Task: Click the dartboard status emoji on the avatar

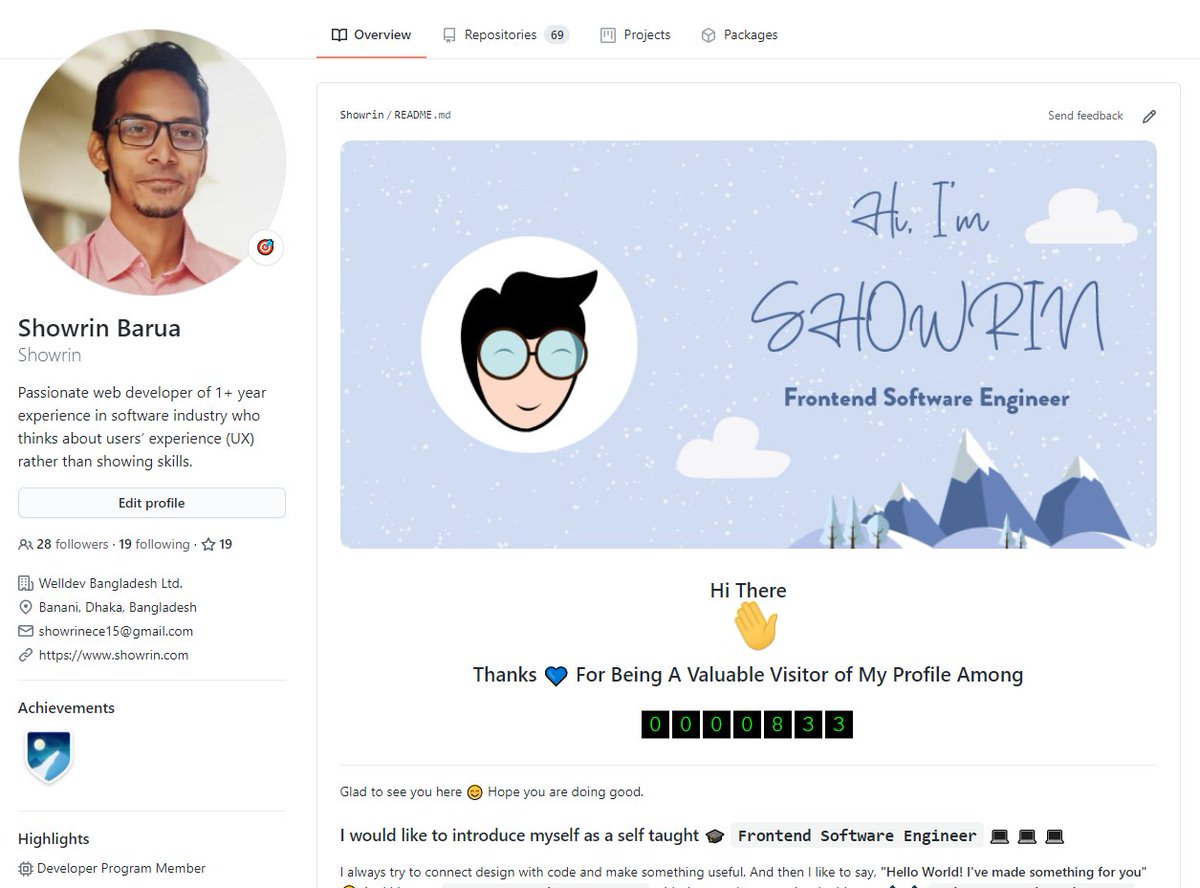Action: click(x=265, y=247)
